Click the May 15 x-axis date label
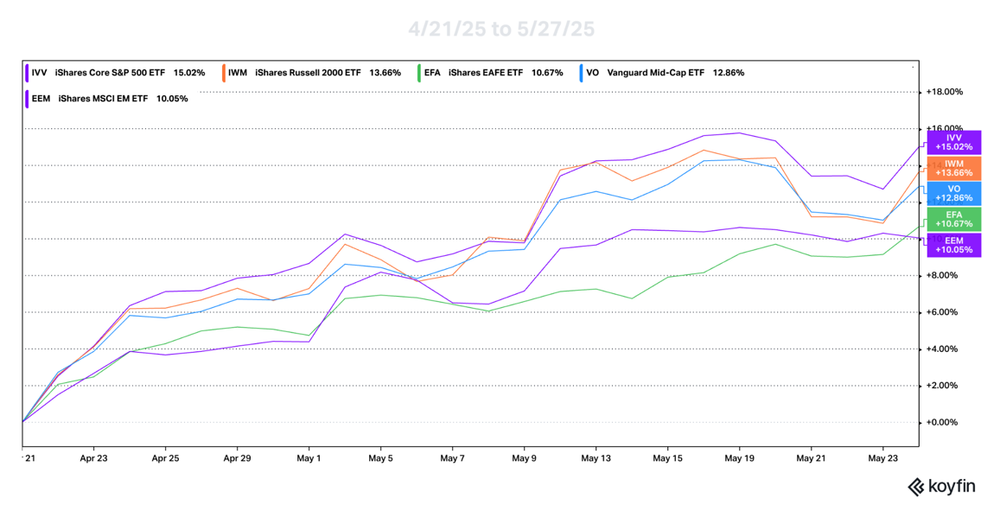Image resolution: width=1000 pixels, height=513 pixels. (668, 458)
